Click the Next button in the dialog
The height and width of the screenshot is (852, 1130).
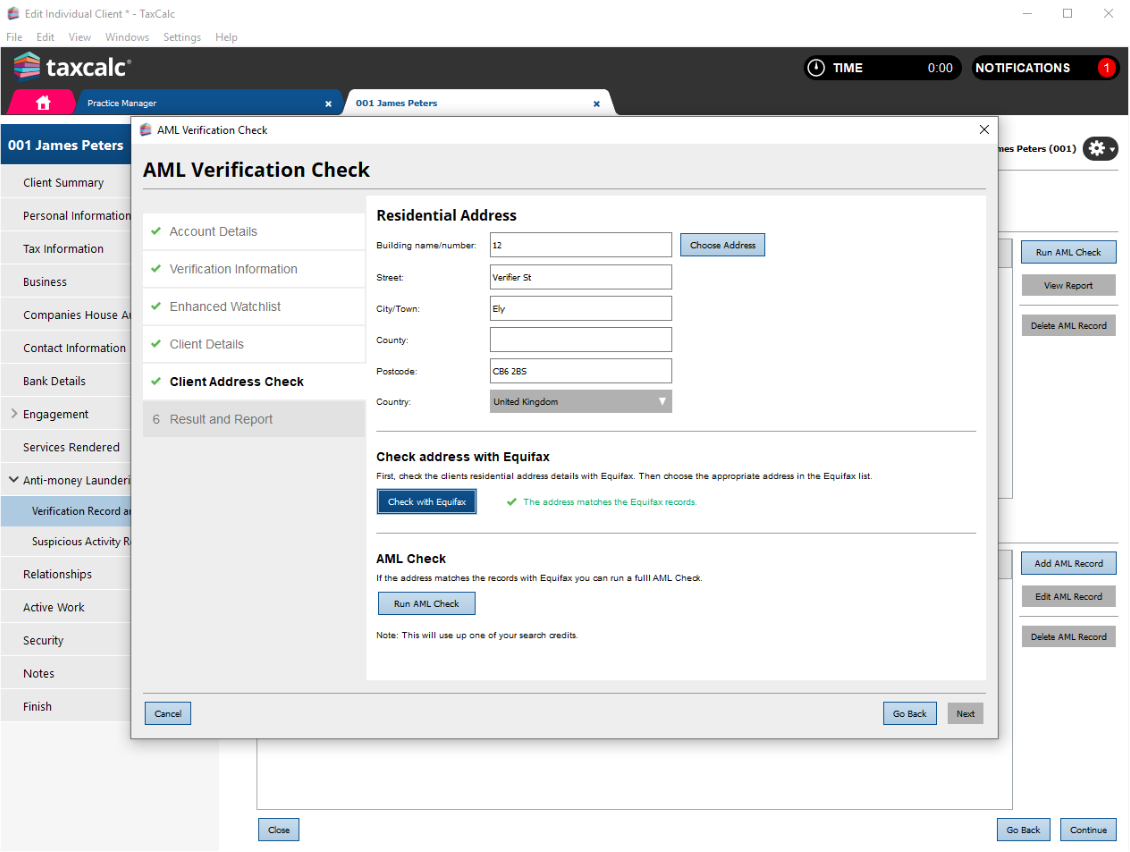coord(965,714)
